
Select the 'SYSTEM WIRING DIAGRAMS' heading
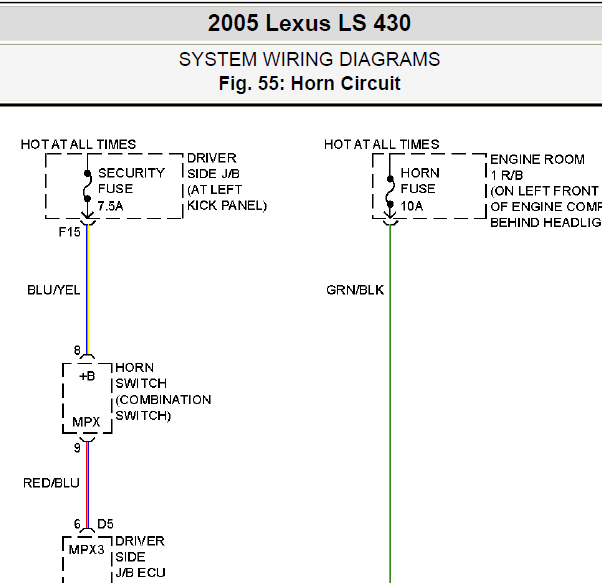[309, 59]
